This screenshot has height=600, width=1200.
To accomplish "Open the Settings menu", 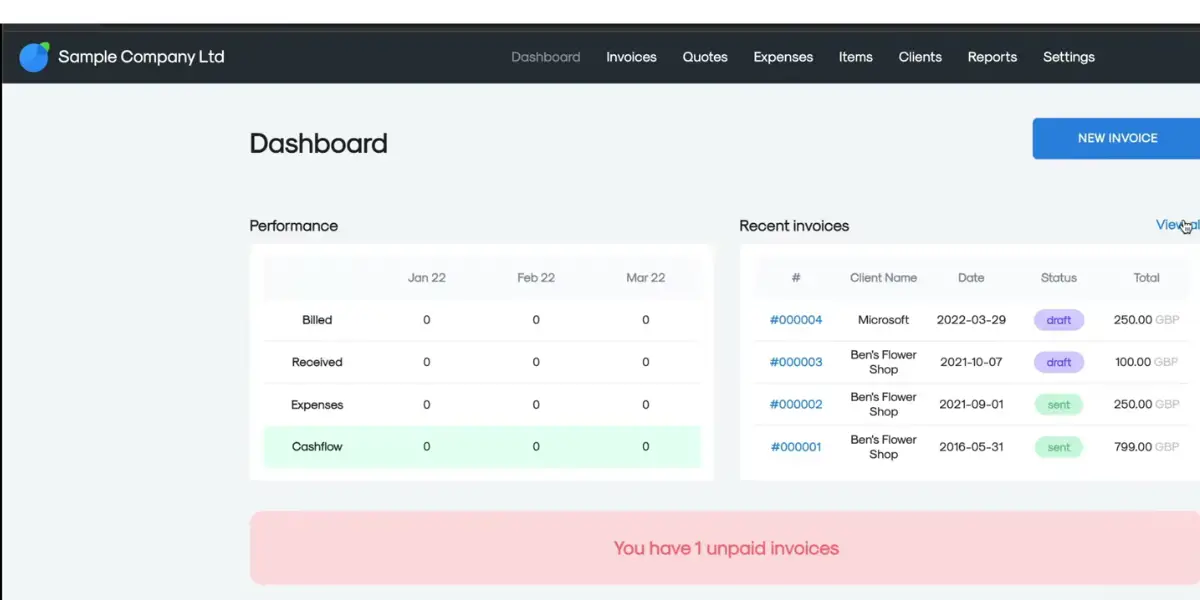I will (1068, 57).
